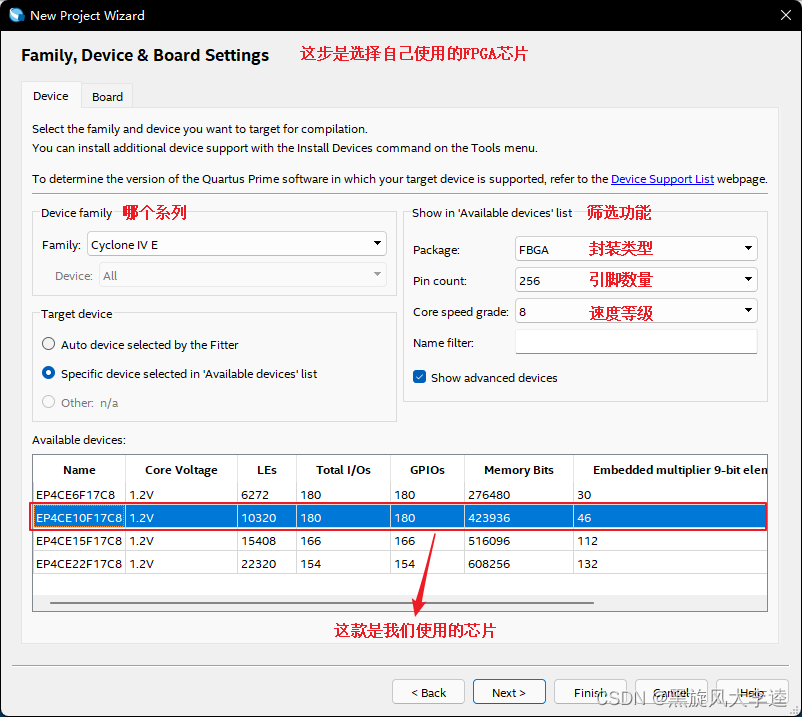Close the New Project Wizard window
This screenshot has width=802, height=717.
tap(786, 15)
